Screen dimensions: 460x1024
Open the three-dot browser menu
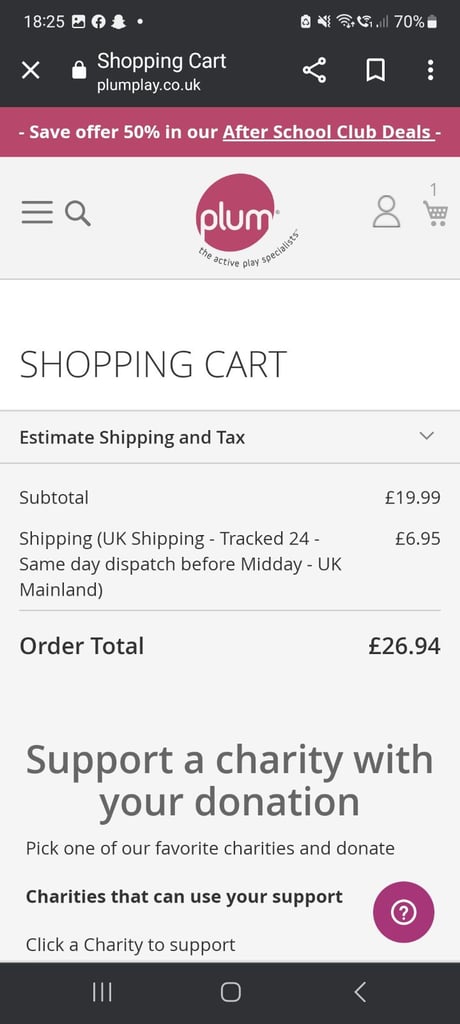[x=430, y=70]
